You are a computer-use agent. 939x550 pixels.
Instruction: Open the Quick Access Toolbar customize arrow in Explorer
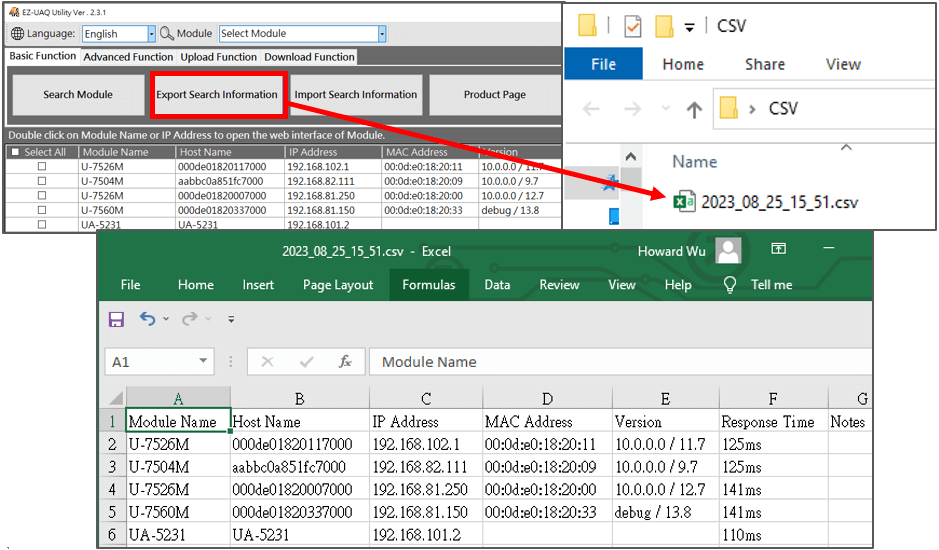[690, 28]
